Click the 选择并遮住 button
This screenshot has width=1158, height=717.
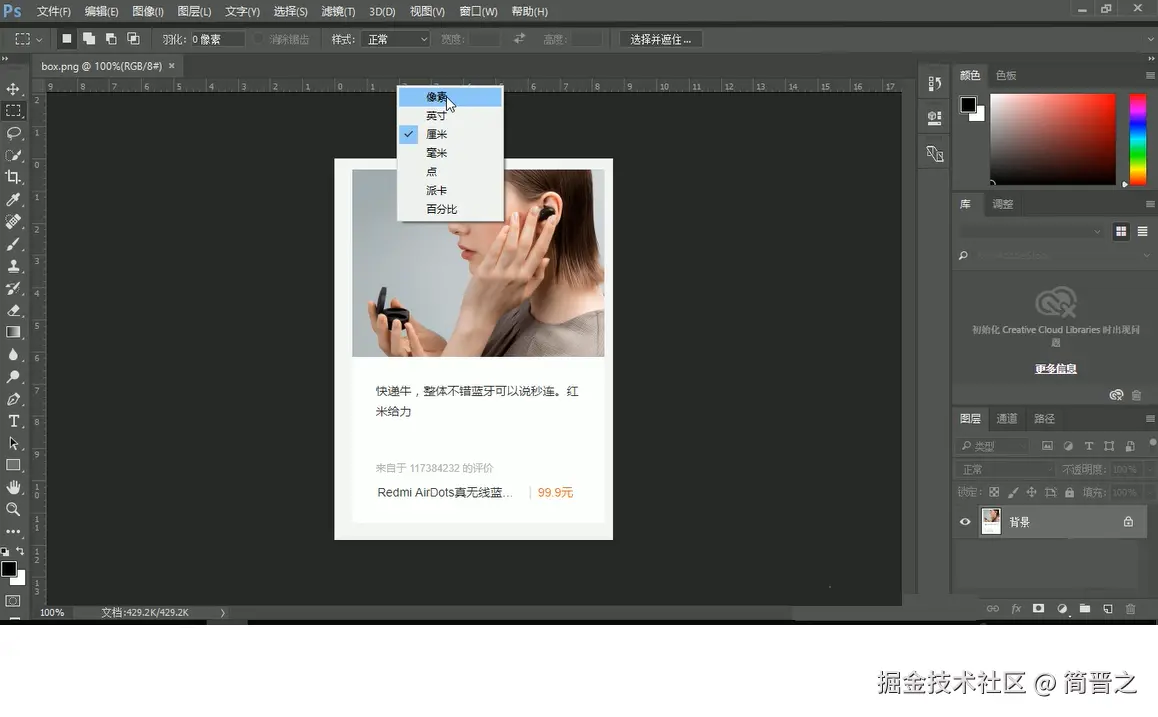[x=660, y=39]
